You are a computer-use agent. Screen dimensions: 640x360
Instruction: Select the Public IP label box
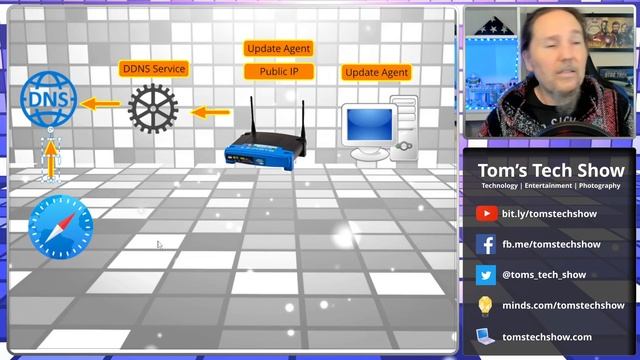pyautogui.click(x=279, y=71)
